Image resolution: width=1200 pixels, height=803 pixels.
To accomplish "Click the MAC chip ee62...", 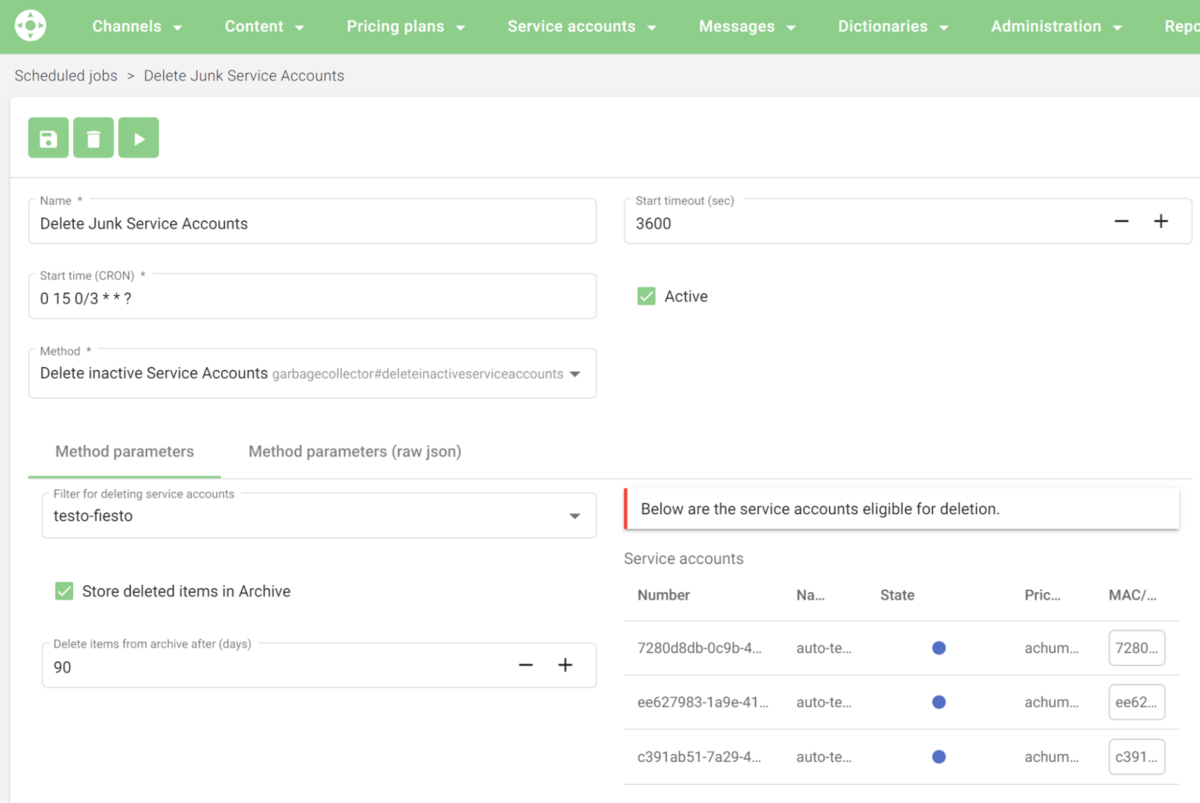I will pyautogui.click(x=1137, y=702).
